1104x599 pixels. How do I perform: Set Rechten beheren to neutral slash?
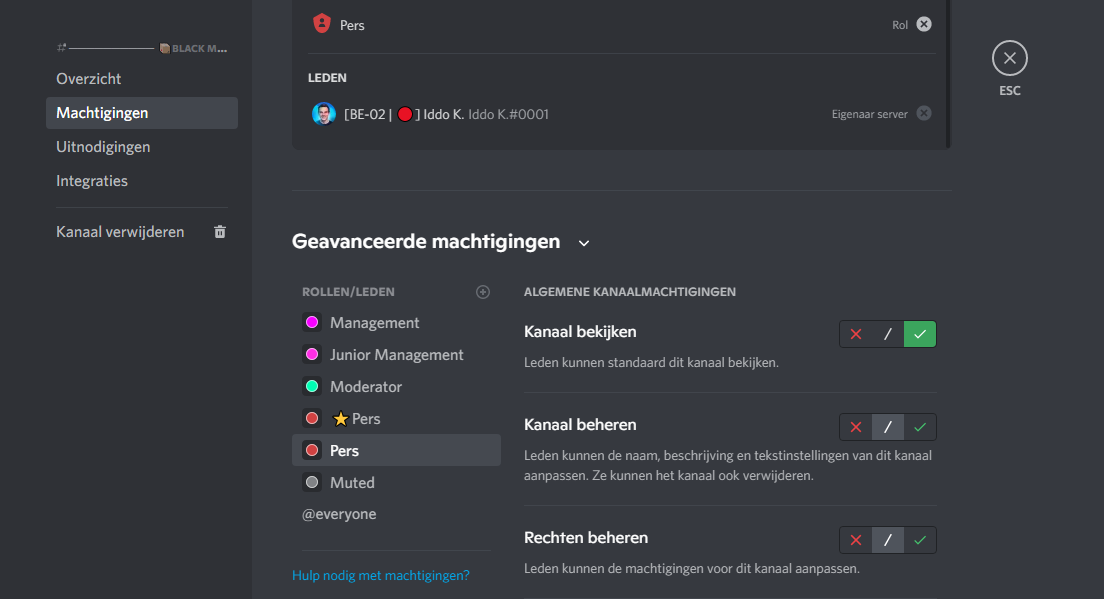pos(888,540)
